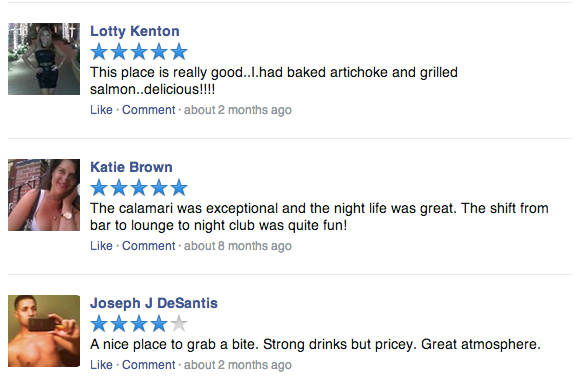The image size is (585, 390).
Task: Comment on Joseph J DeSantis's review
Action: point(148,365)
